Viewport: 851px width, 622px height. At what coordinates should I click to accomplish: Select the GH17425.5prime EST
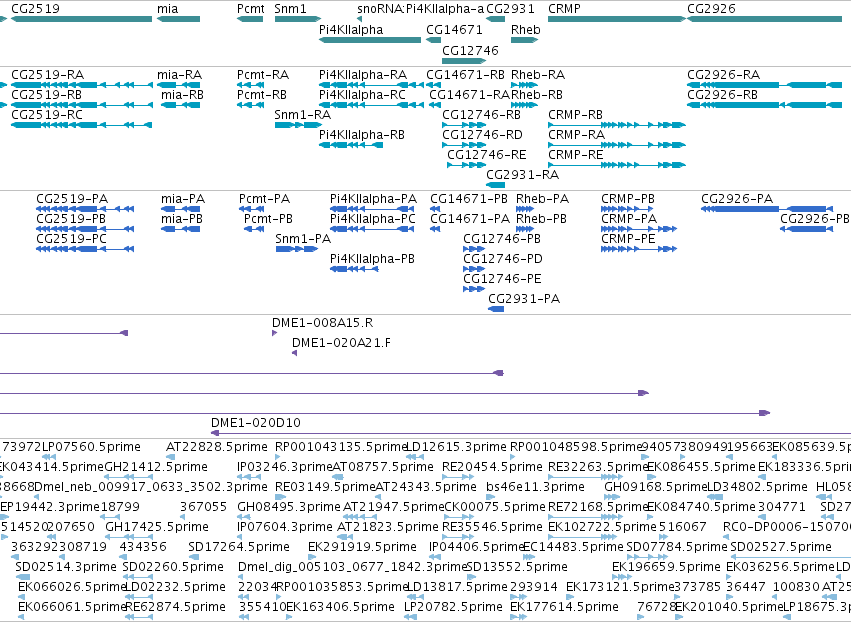[129, 537]
